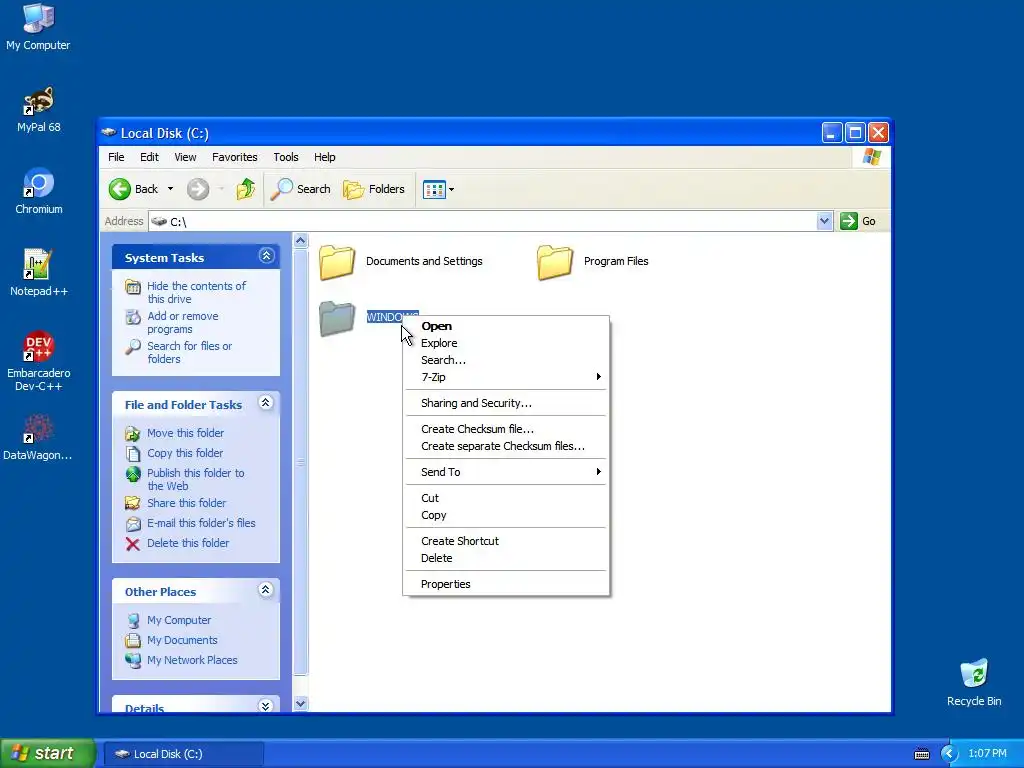Screen dimensions: 1024x768
Task: Collapse the System Tasks panel
Action: (266, 255)
